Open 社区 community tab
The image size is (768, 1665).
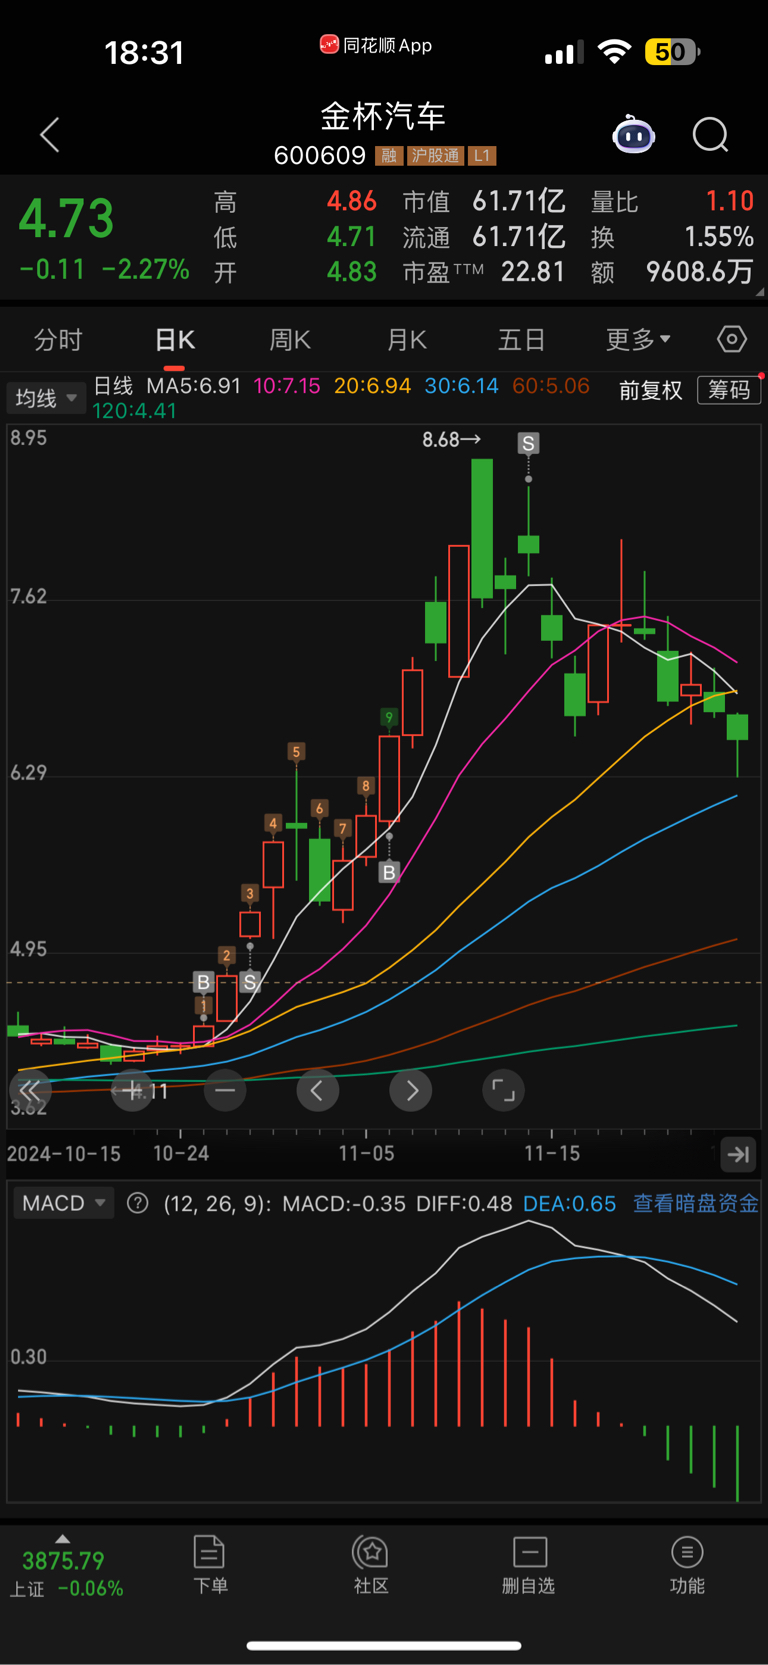pos(371,1565)
